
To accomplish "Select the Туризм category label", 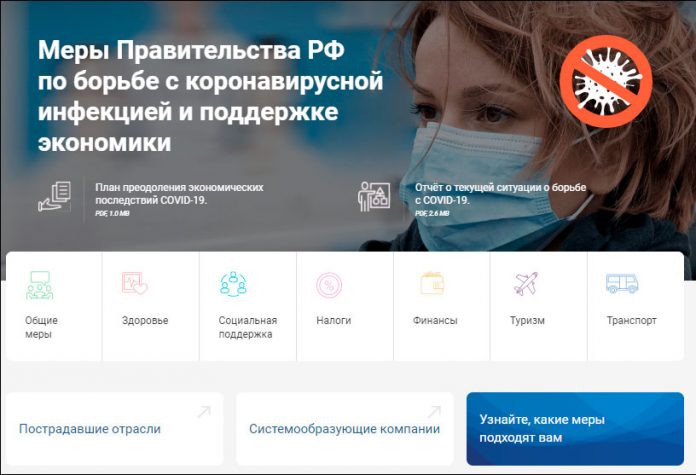I will pyautogui.click(x=527, y=321).
